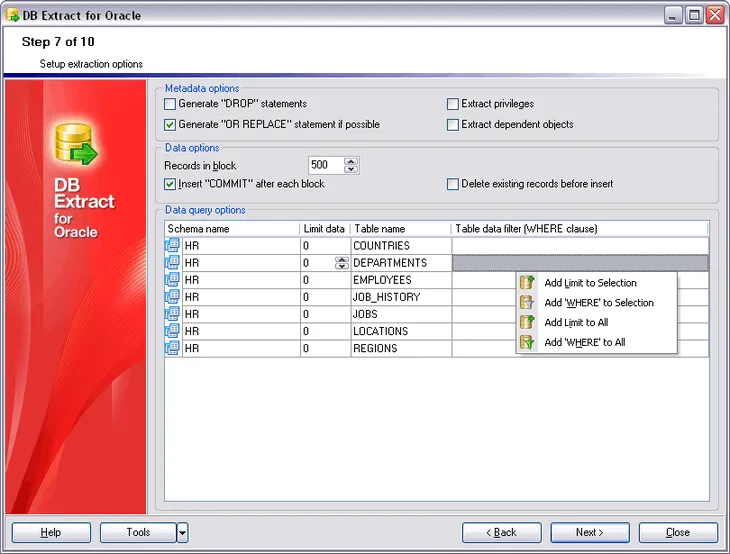
Task: Click the Add Limit to Selection icon
Action: point(527,282)
